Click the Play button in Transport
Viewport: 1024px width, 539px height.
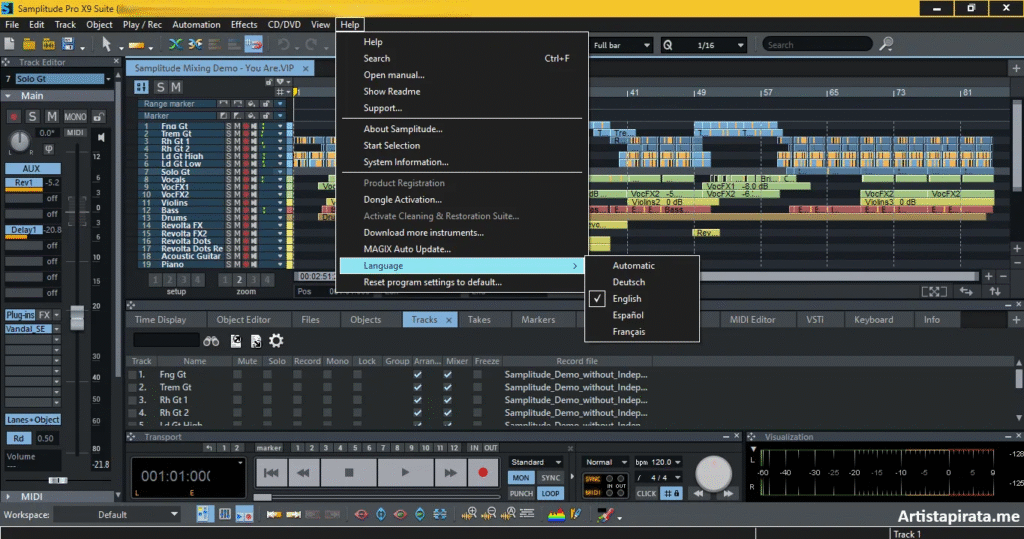point(405,472)
